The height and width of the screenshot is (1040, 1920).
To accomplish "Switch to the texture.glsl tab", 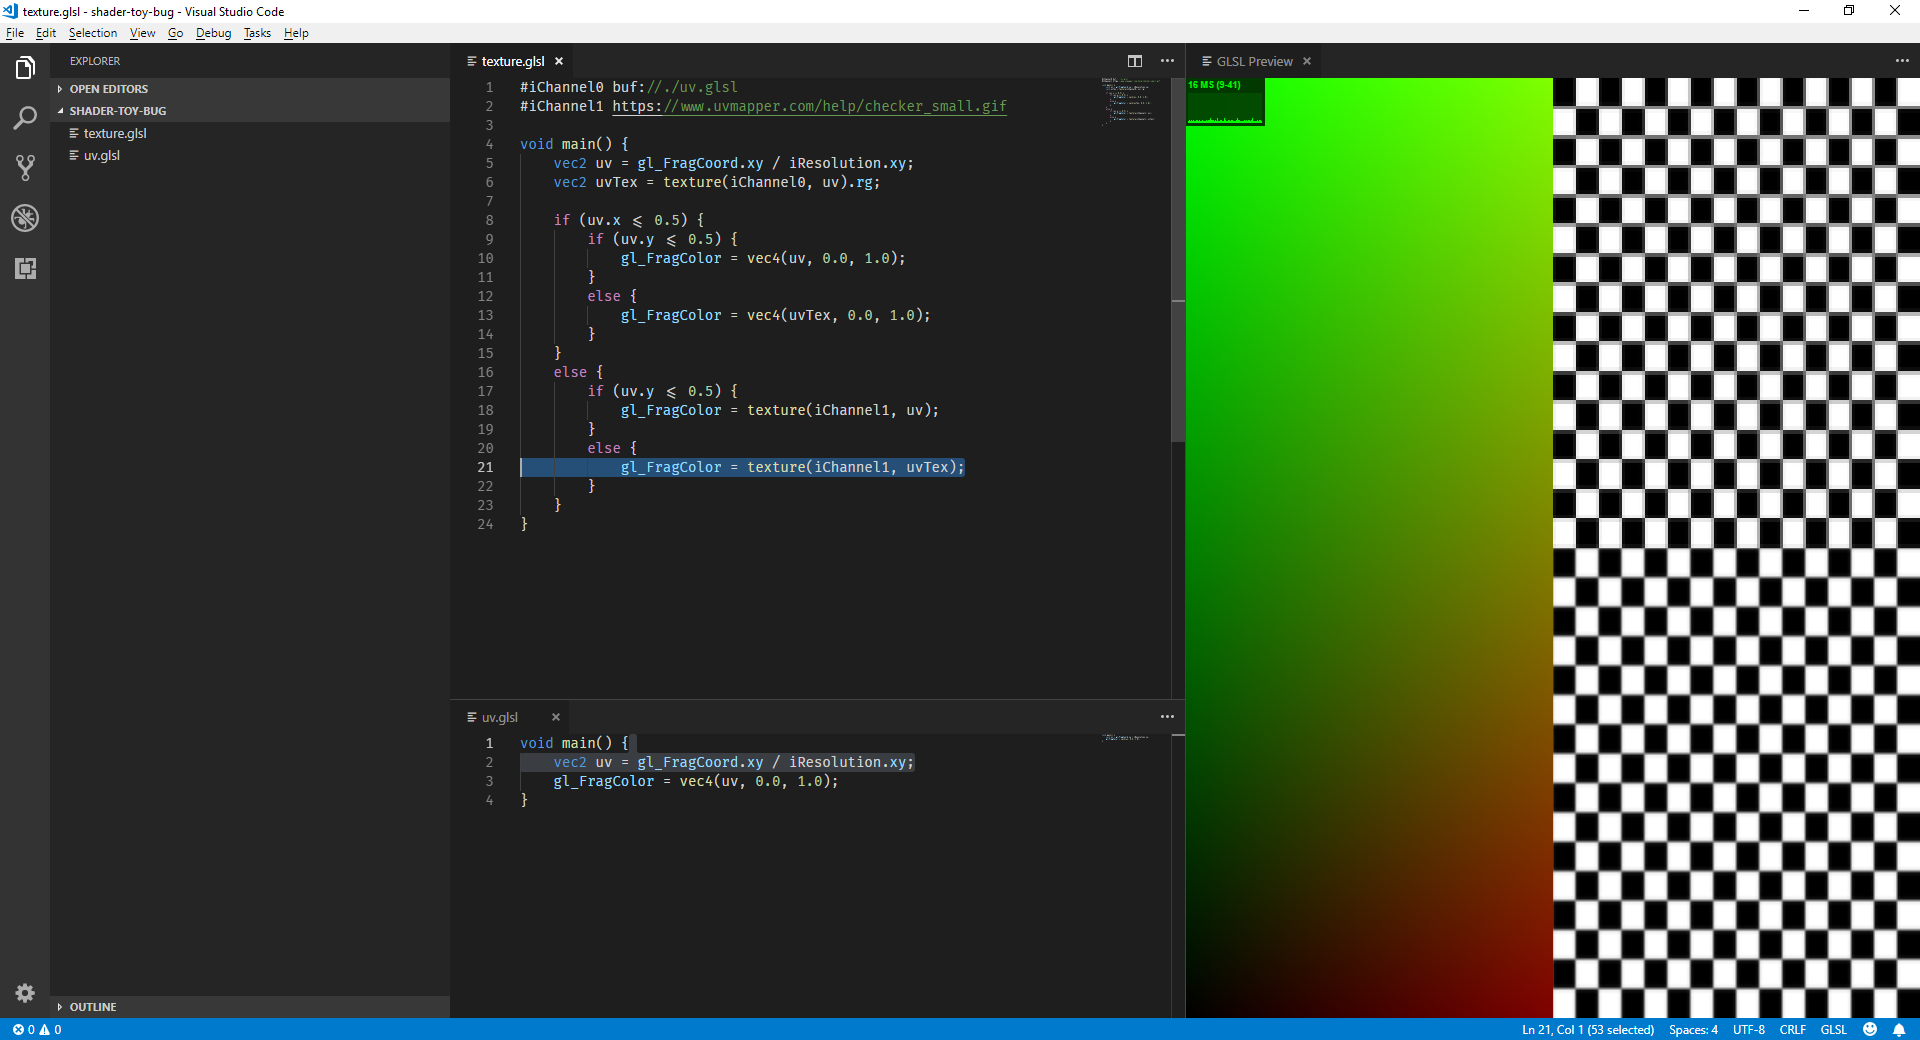I will pyautogui.click(x=513, y=61).
